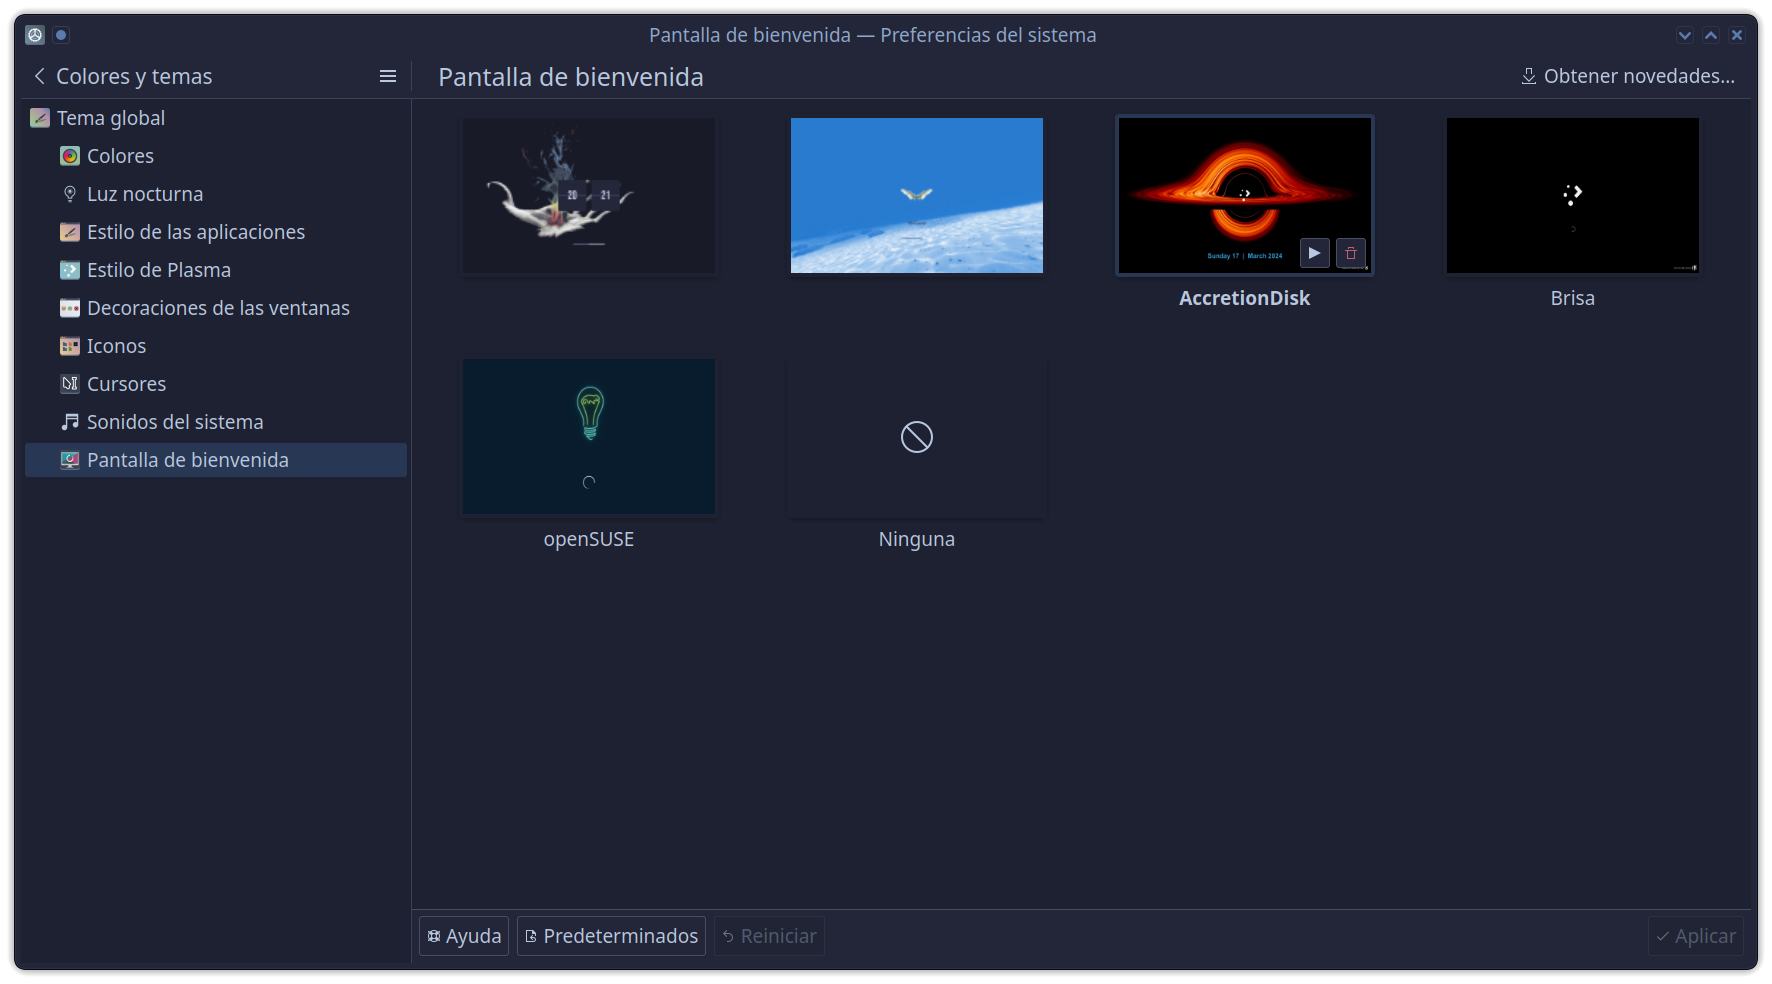Click the window menu icon in title bar
The width and height of the screenshot is (1772, 984).
click(x=35, y=35)
